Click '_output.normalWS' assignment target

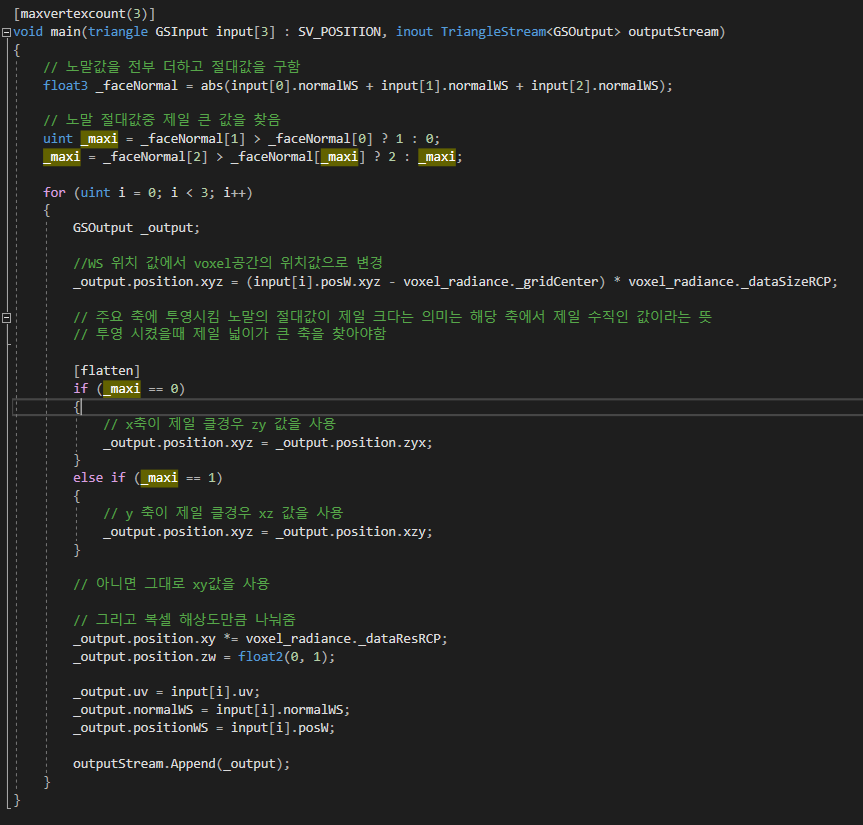[x=133, y=710]
